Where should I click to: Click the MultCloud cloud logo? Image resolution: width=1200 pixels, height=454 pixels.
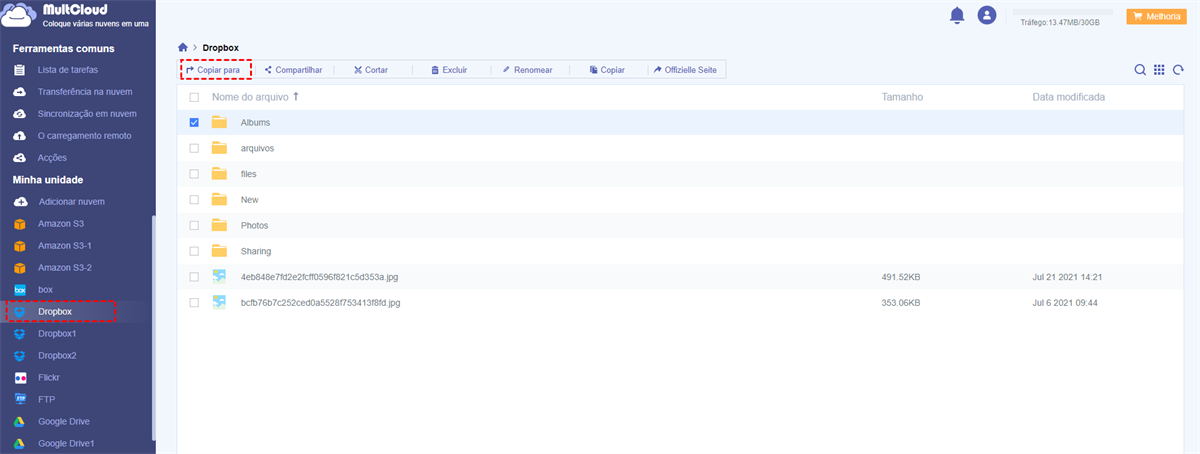coord(19,17)
